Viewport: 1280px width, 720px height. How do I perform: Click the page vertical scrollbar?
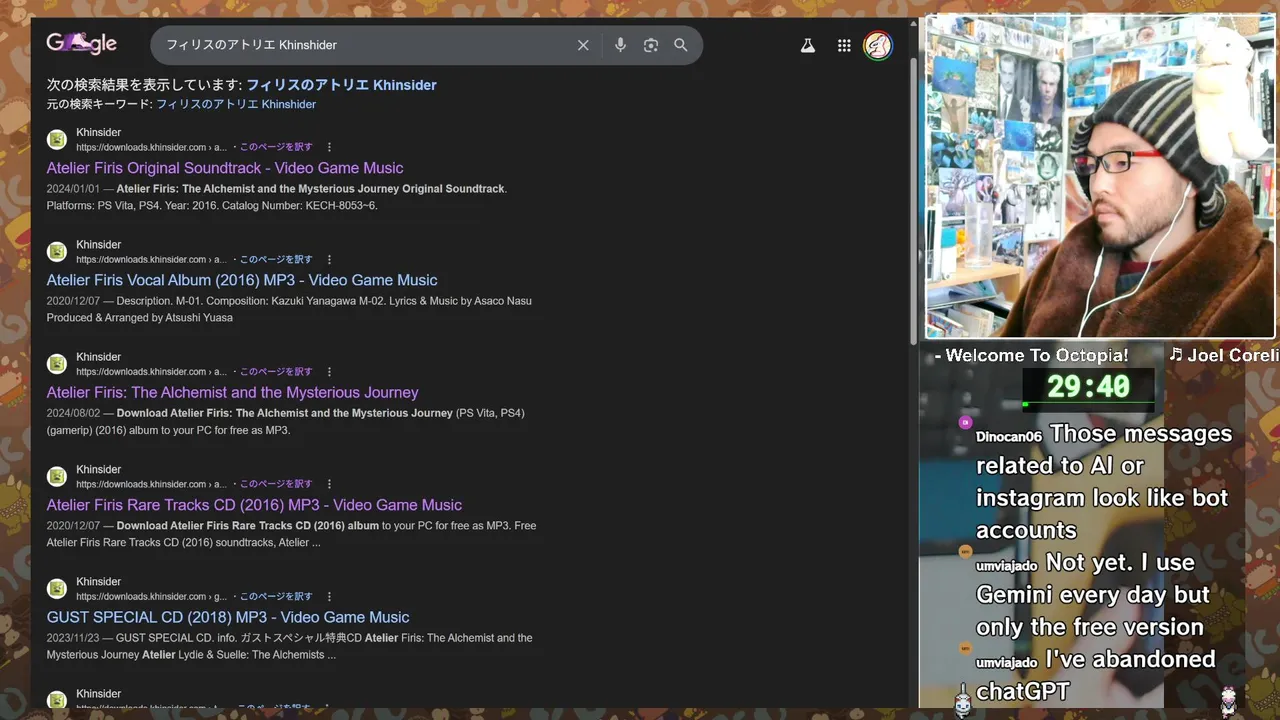(913, 200)
